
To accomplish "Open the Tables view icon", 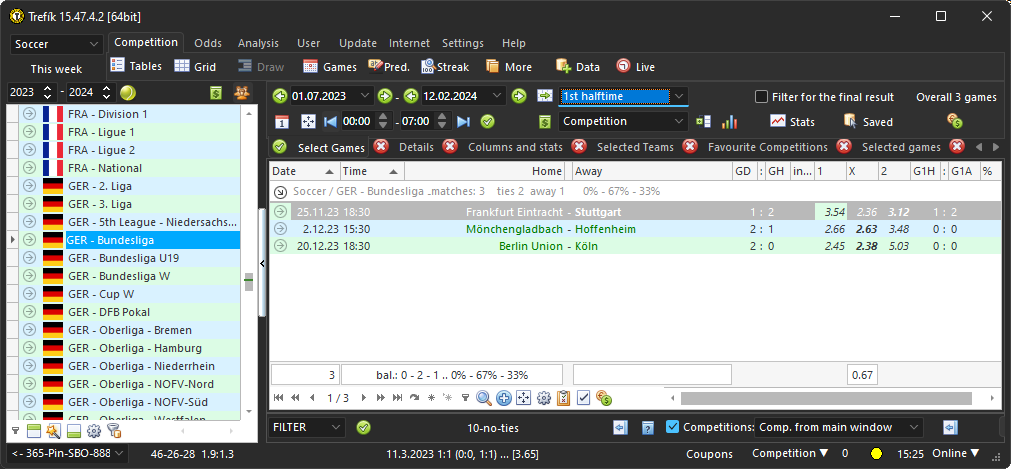I will tap(117, 66).
